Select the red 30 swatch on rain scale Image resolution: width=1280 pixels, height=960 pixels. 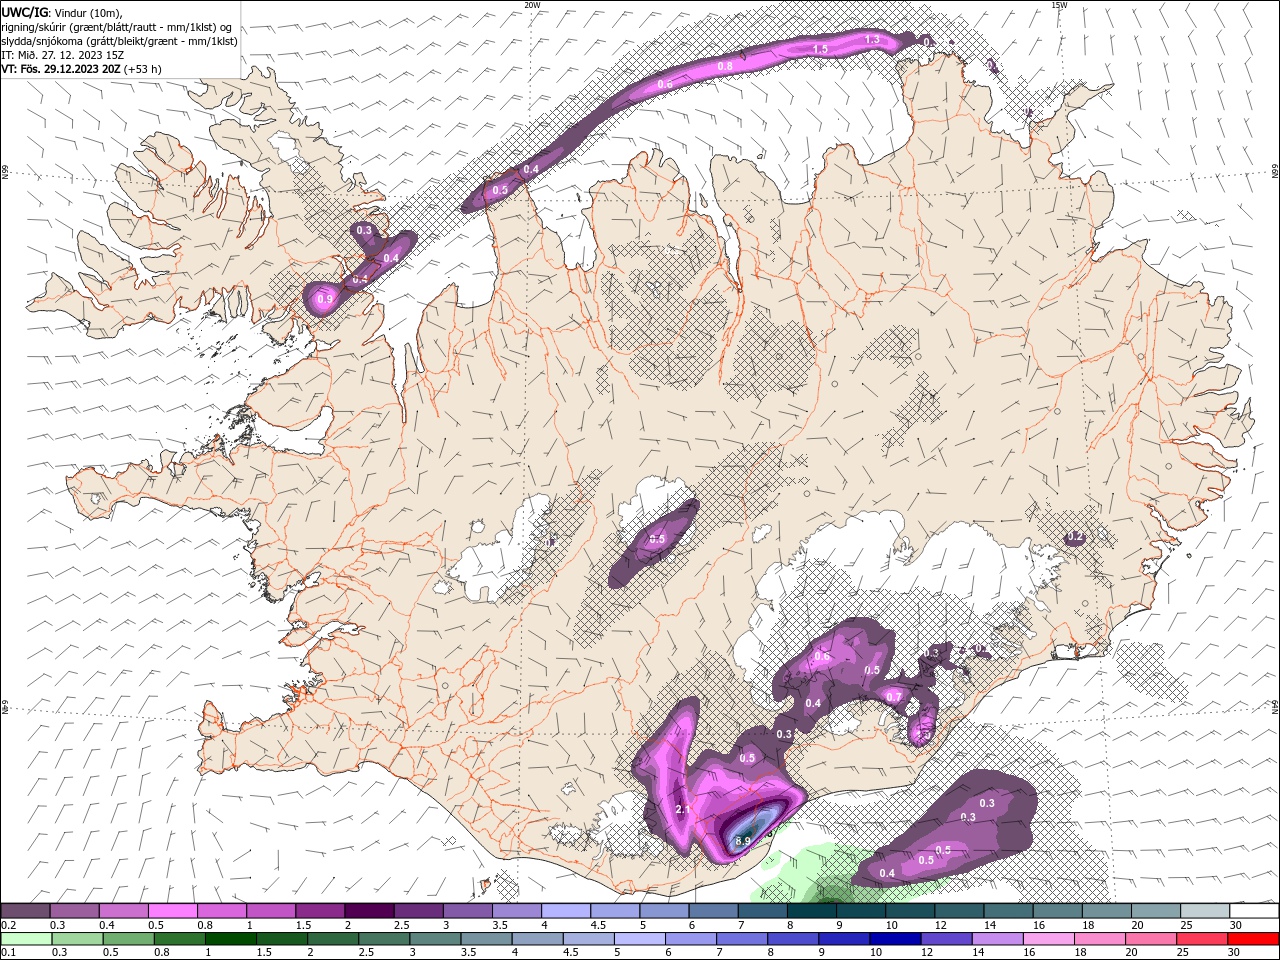click(1253, 938)
